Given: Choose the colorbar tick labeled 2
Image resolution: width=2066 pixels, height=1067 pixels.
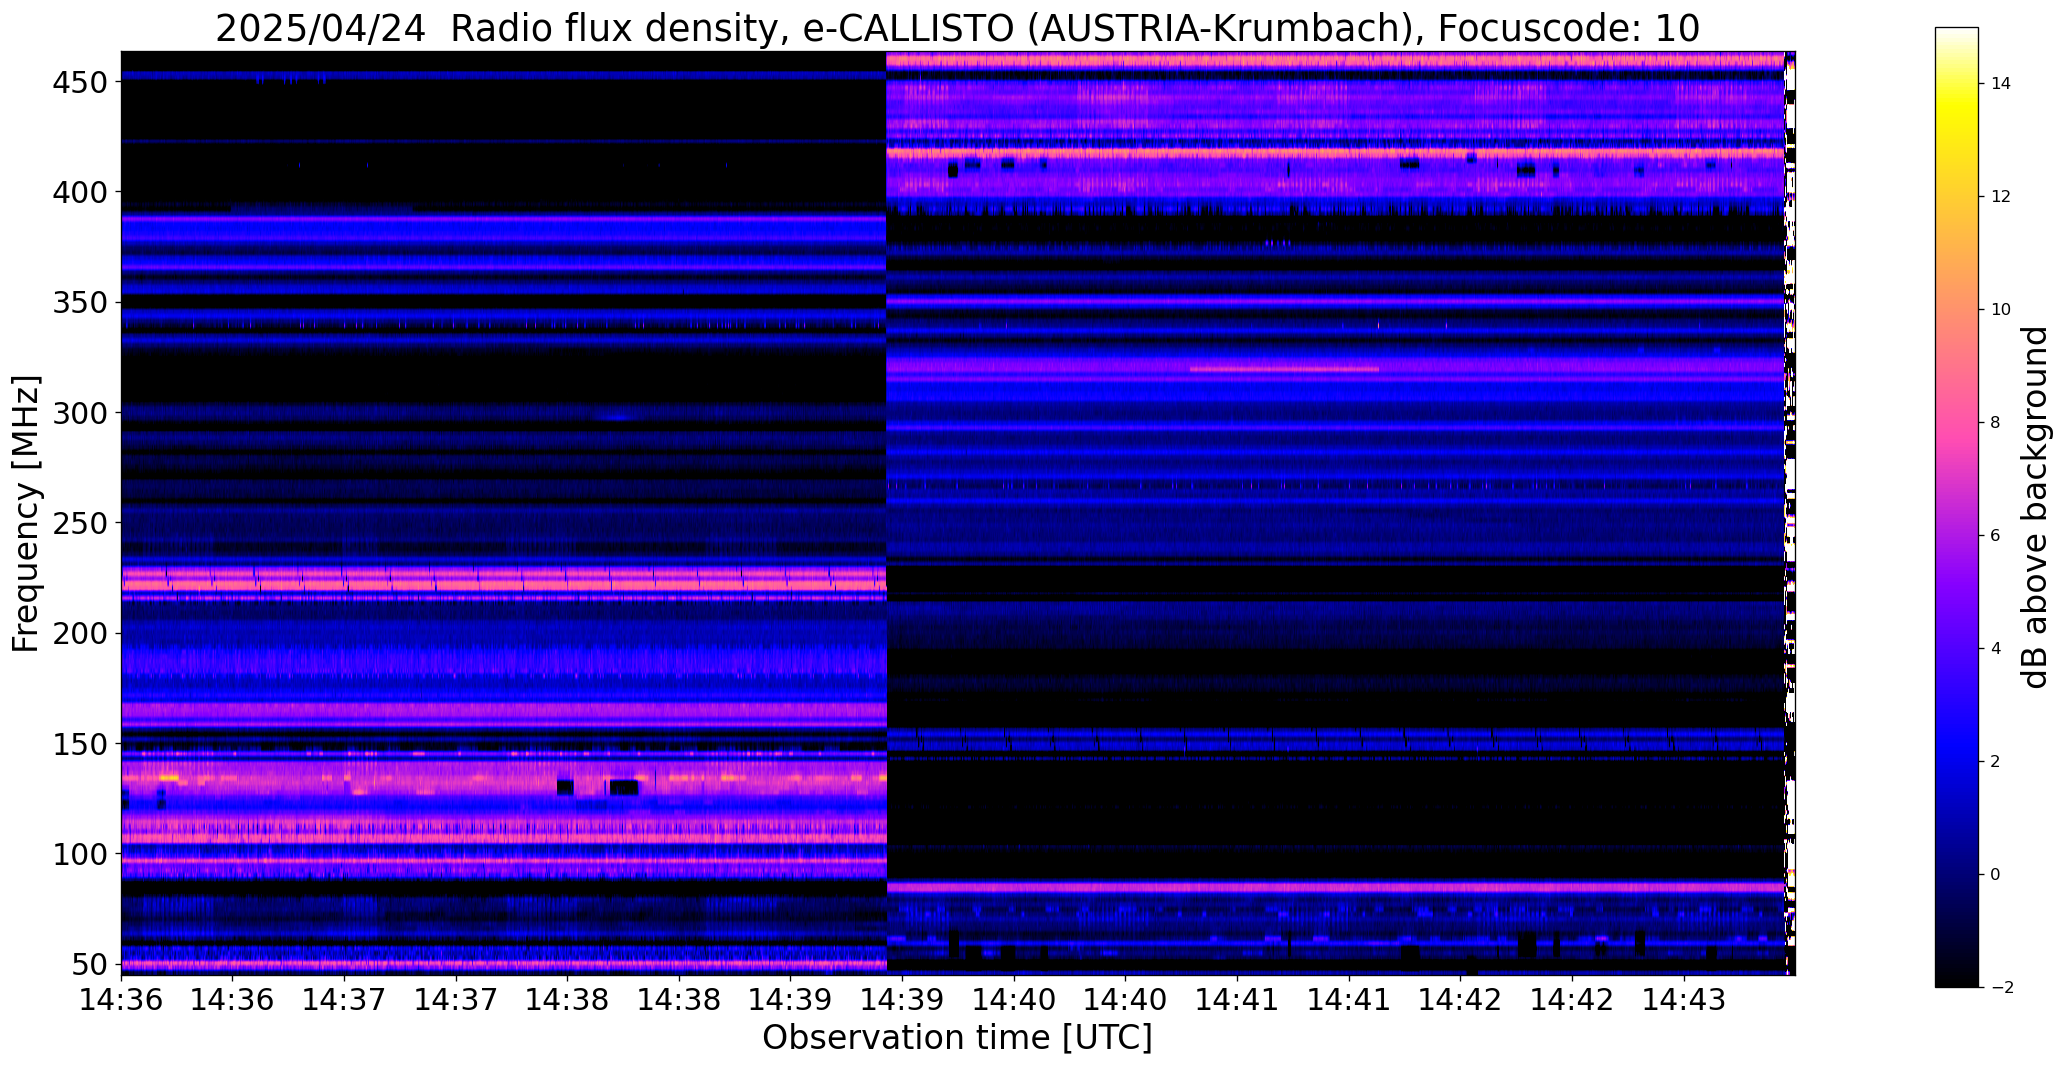Looking at the screenshot, I should (1996, 762).
